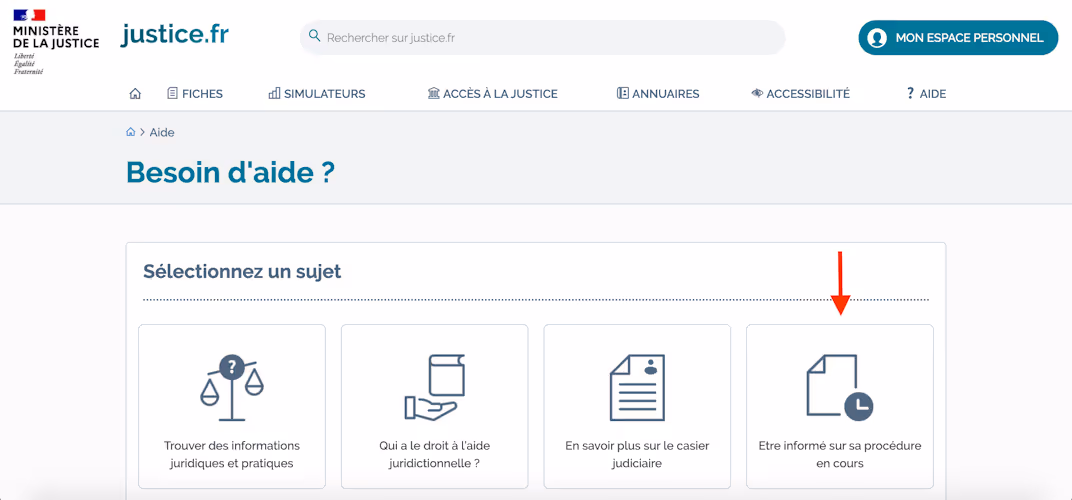Click the Annuaires directory icon
The height and width of the screenshot is (500, 1072).
pyautogui.click(x=622, y=94)
